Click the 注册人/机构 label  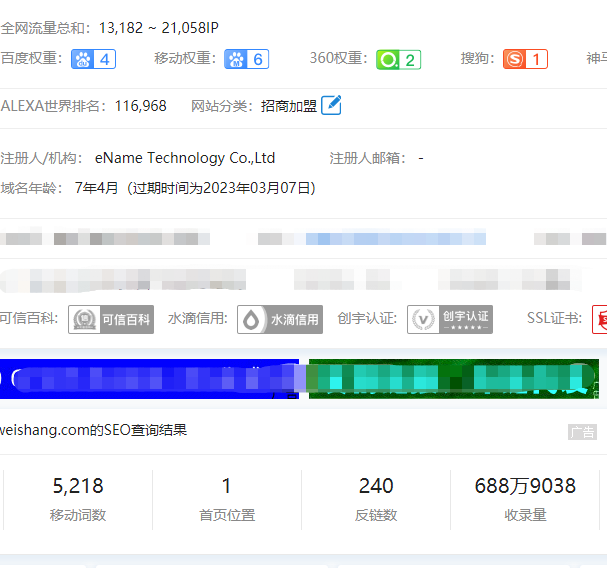click(x=41, y=158)
